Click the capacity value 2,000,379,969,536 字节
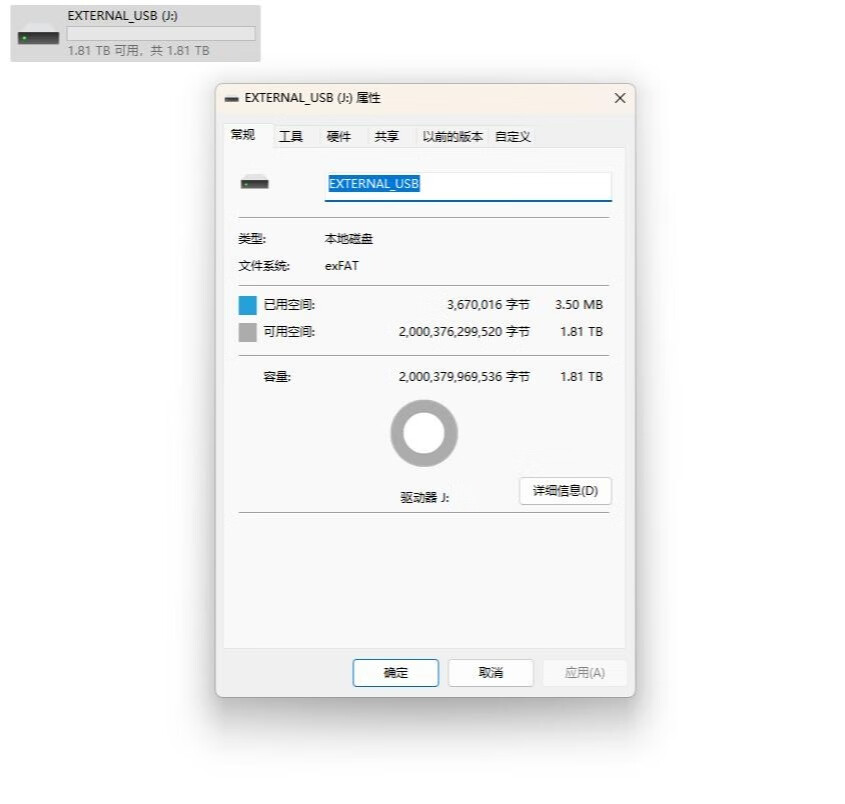This screenshot has width=845, height=804. point(464,377)
